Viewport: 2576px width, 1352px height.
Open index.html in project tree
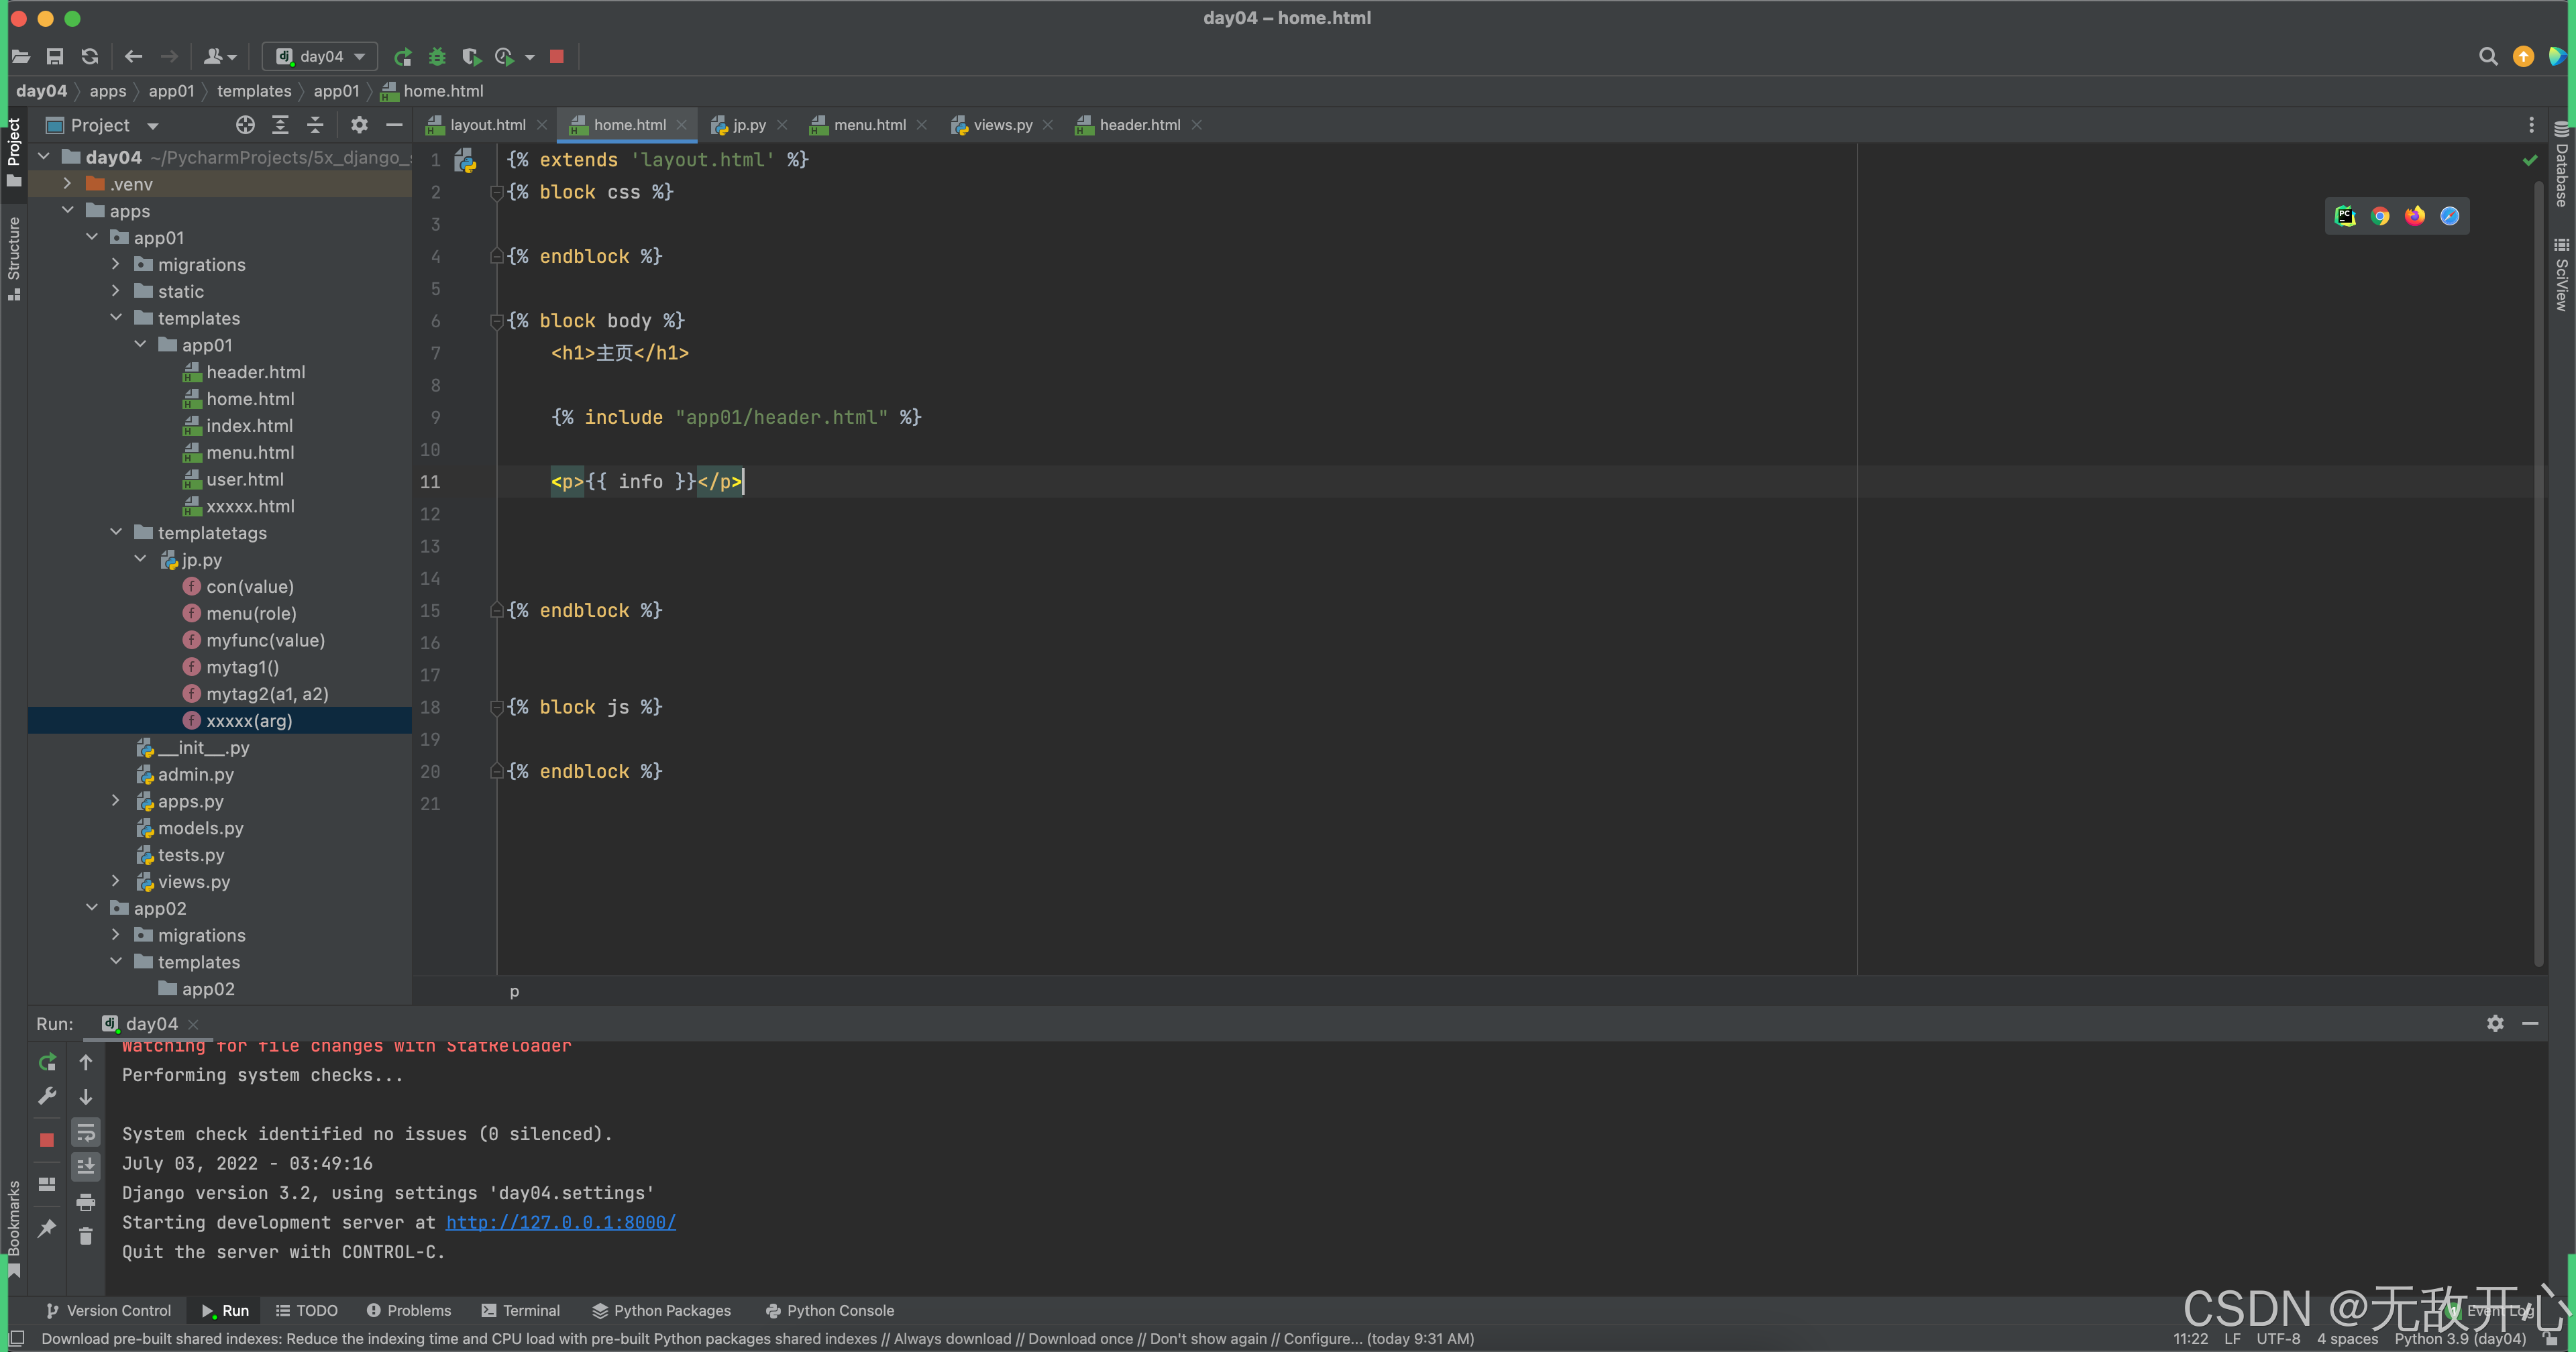click(249, 425)
